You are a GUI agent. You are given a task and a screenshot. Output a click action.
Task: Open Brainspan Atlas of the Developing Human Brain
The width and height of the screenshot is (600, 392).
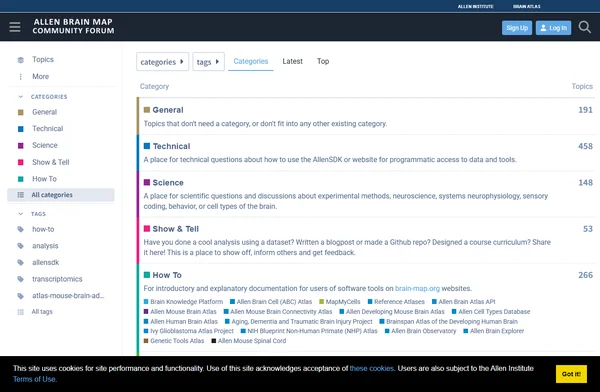(448, 322)
